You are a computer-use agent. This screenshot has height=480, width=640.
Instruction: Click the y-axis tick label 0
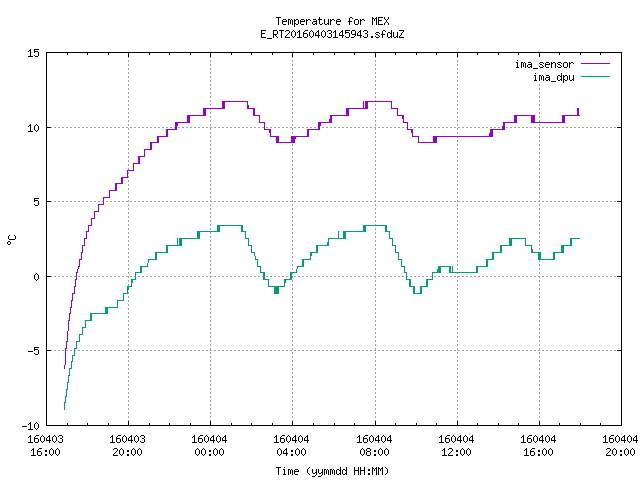(x=37, y=277)
